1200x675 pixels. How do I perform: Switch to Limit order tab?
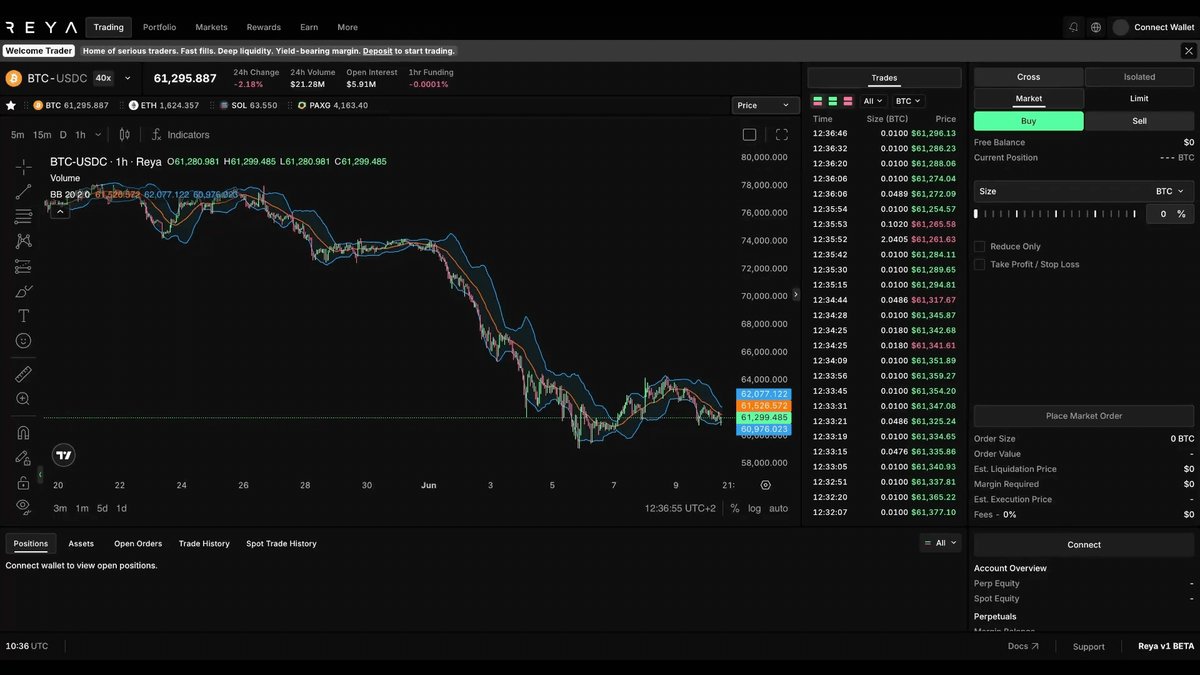point(1139,98)
